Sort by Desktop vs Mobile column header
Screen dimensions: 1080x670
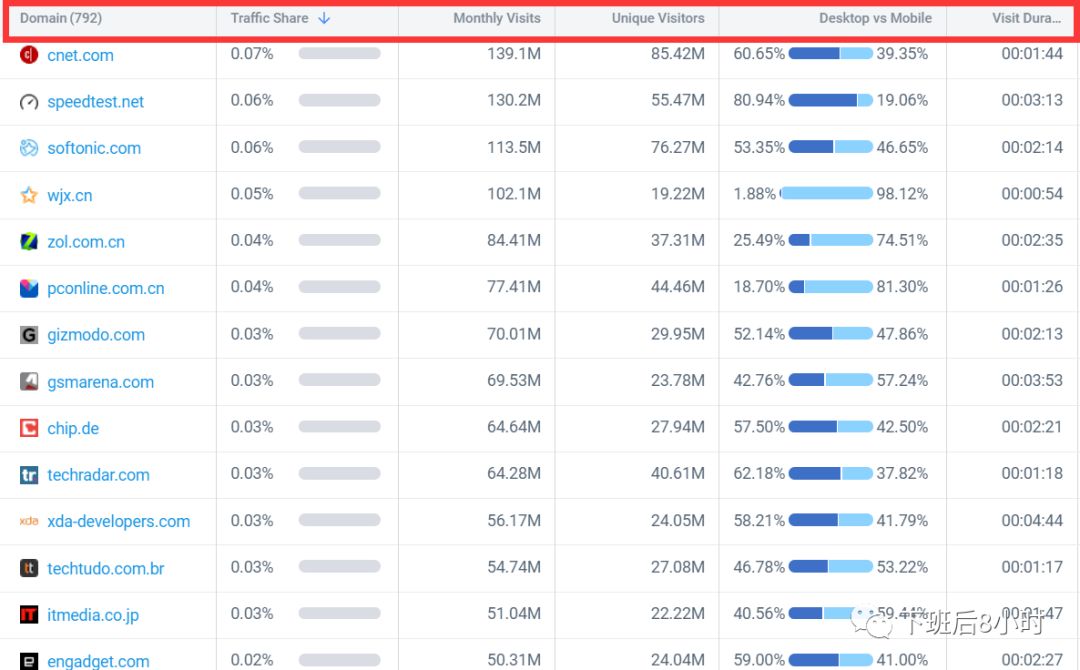(875, 19)
